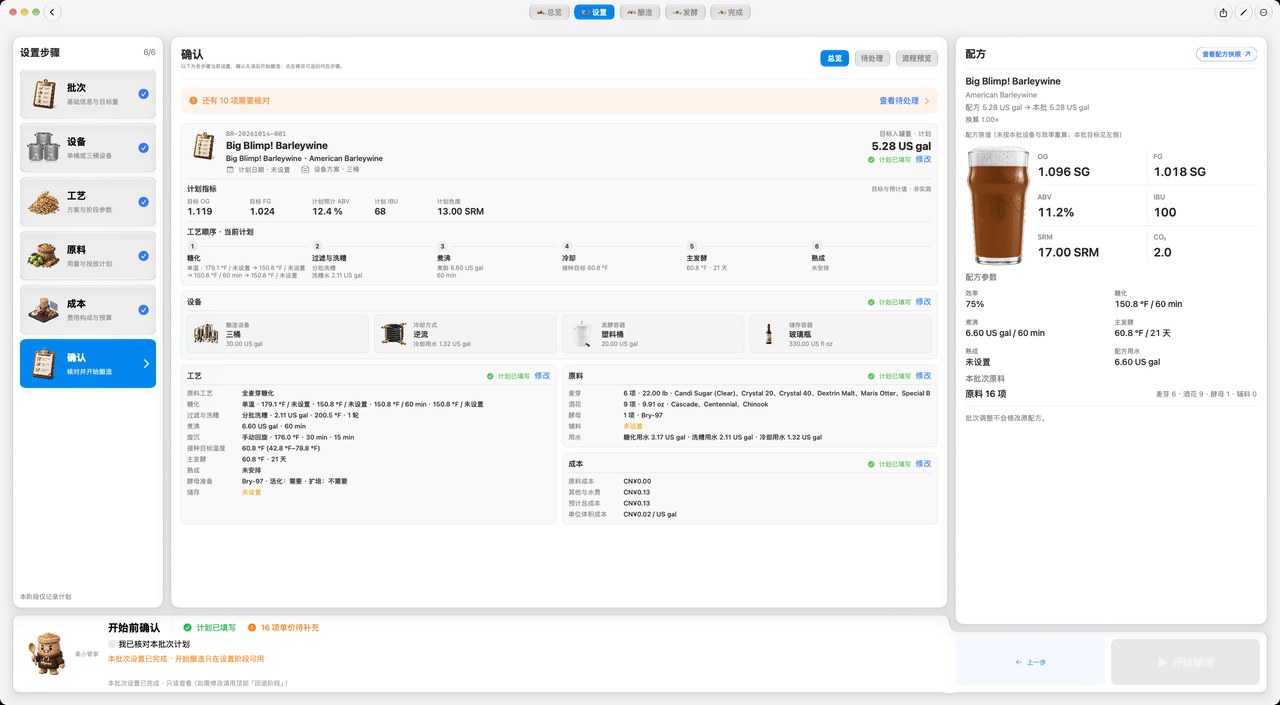Click the beer glass image in the recipe panel

(1000, 205)
